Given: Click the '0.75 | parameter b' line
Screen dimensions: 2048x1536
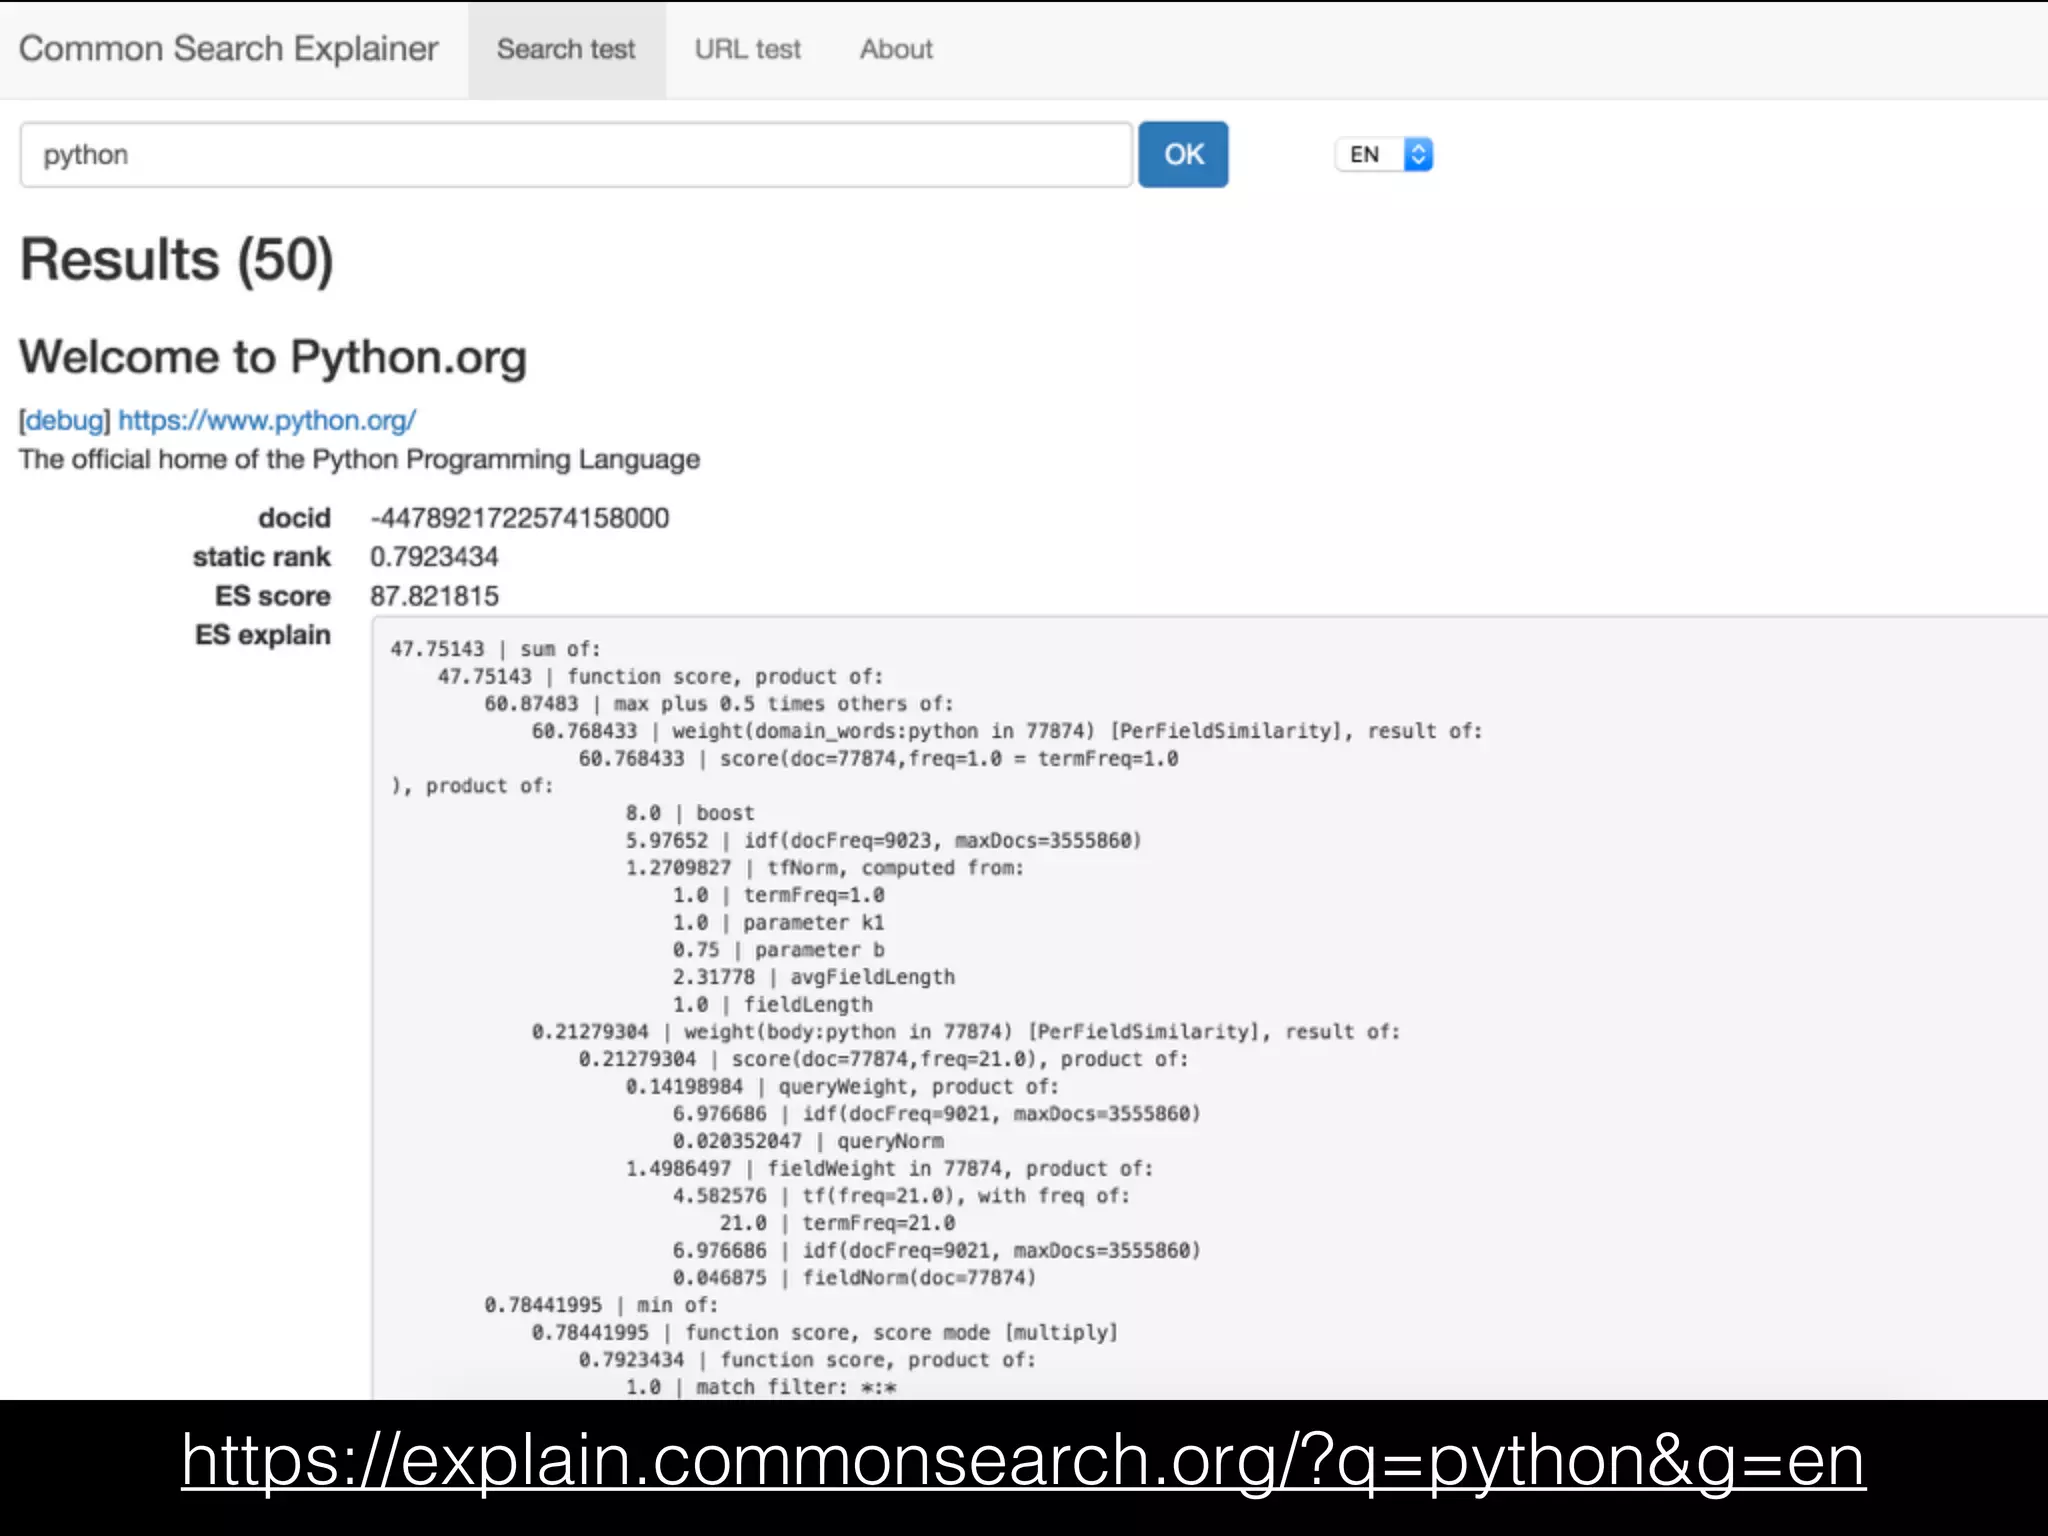Looking at the screenshot, I should click(x=778, y=950).
